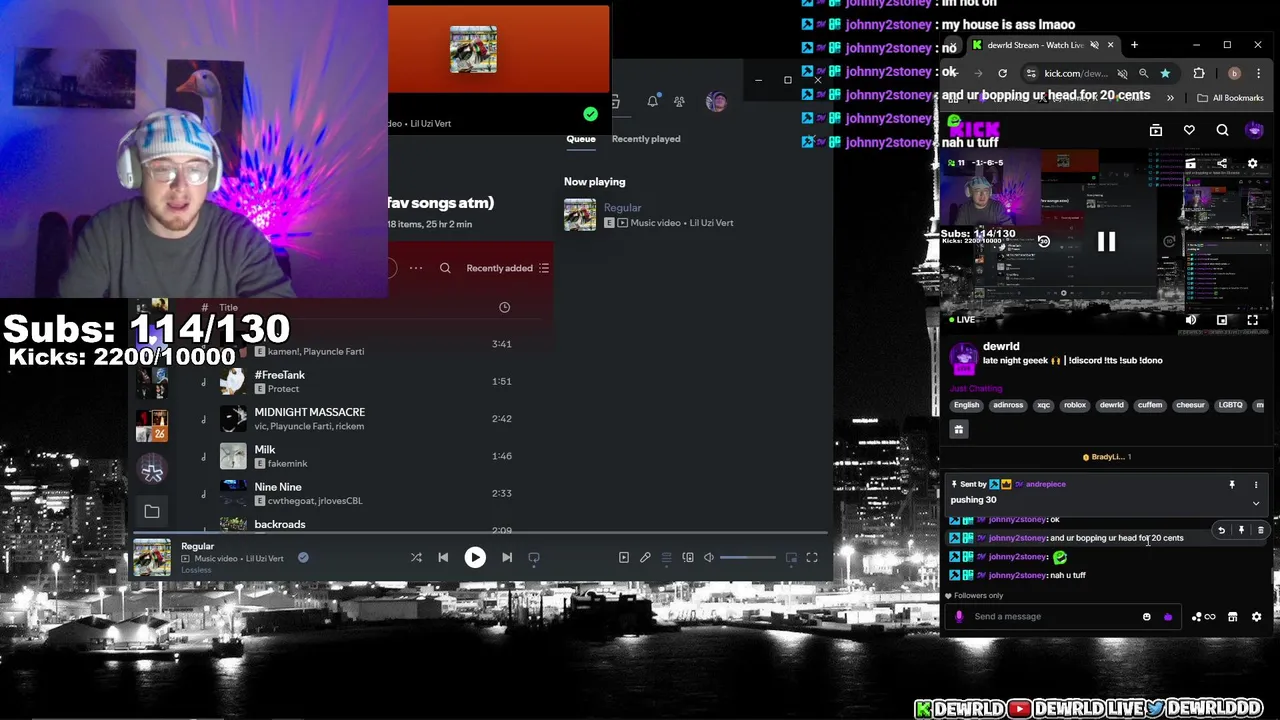Open the Kick chat shop icon
This screenshot has height=720, width=1280.
coord(1232,617)
